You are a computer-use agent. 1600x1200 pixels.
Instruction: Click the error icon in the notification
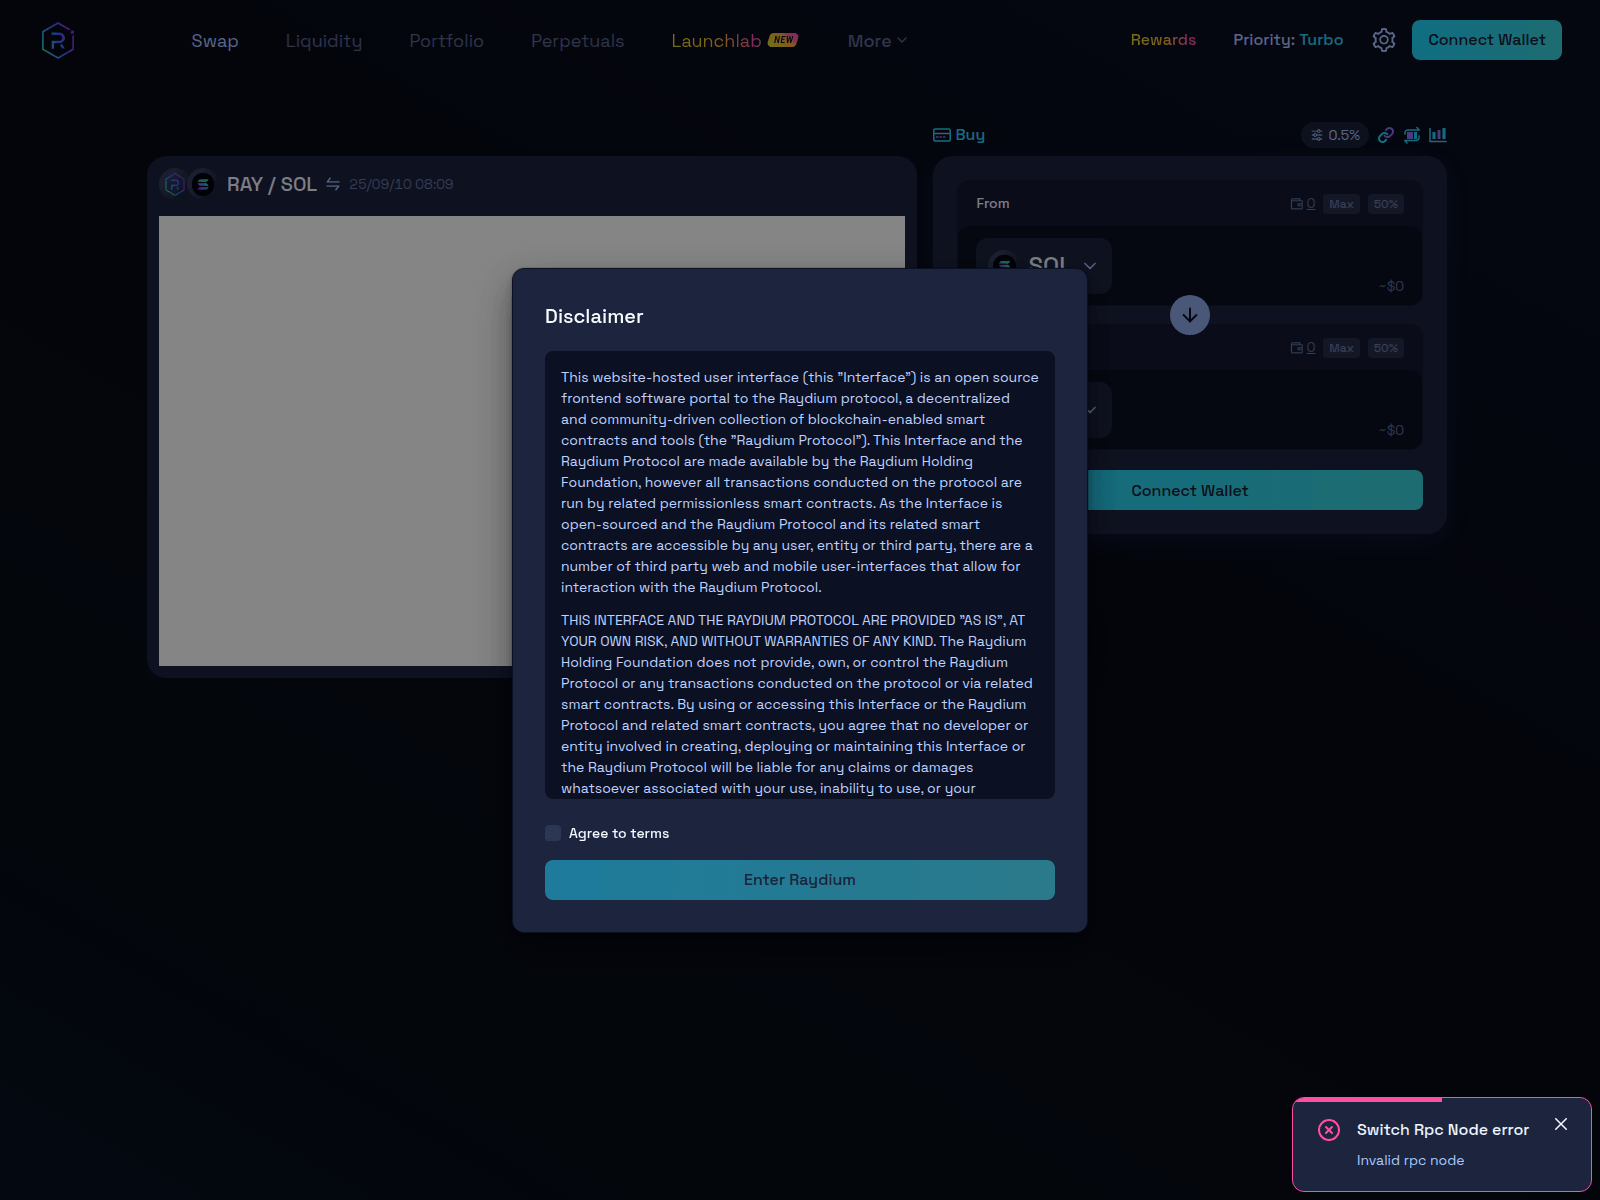1329,1130
